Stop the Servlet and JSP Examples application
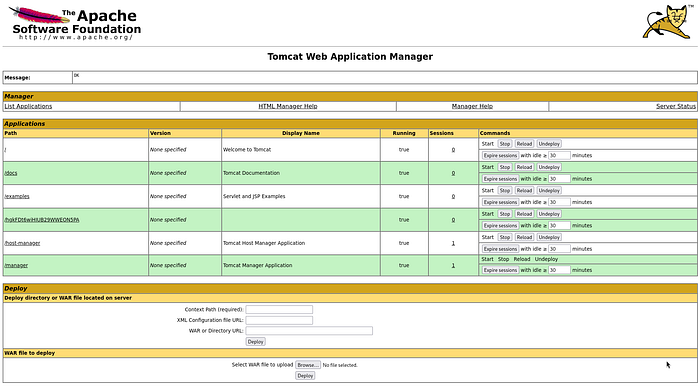Screen dimensions: 700x386 coord(504,191)
